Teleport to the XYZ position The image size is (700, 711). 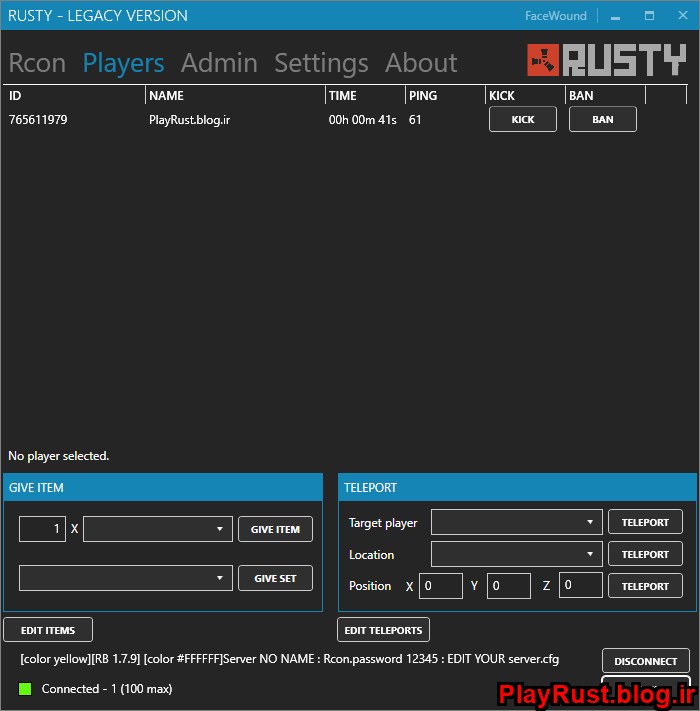click(x=645, y=586)
